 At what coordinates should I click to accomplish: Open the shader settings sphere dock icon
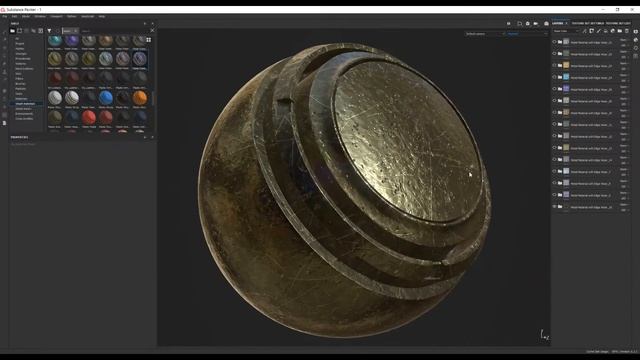(636, 40)
